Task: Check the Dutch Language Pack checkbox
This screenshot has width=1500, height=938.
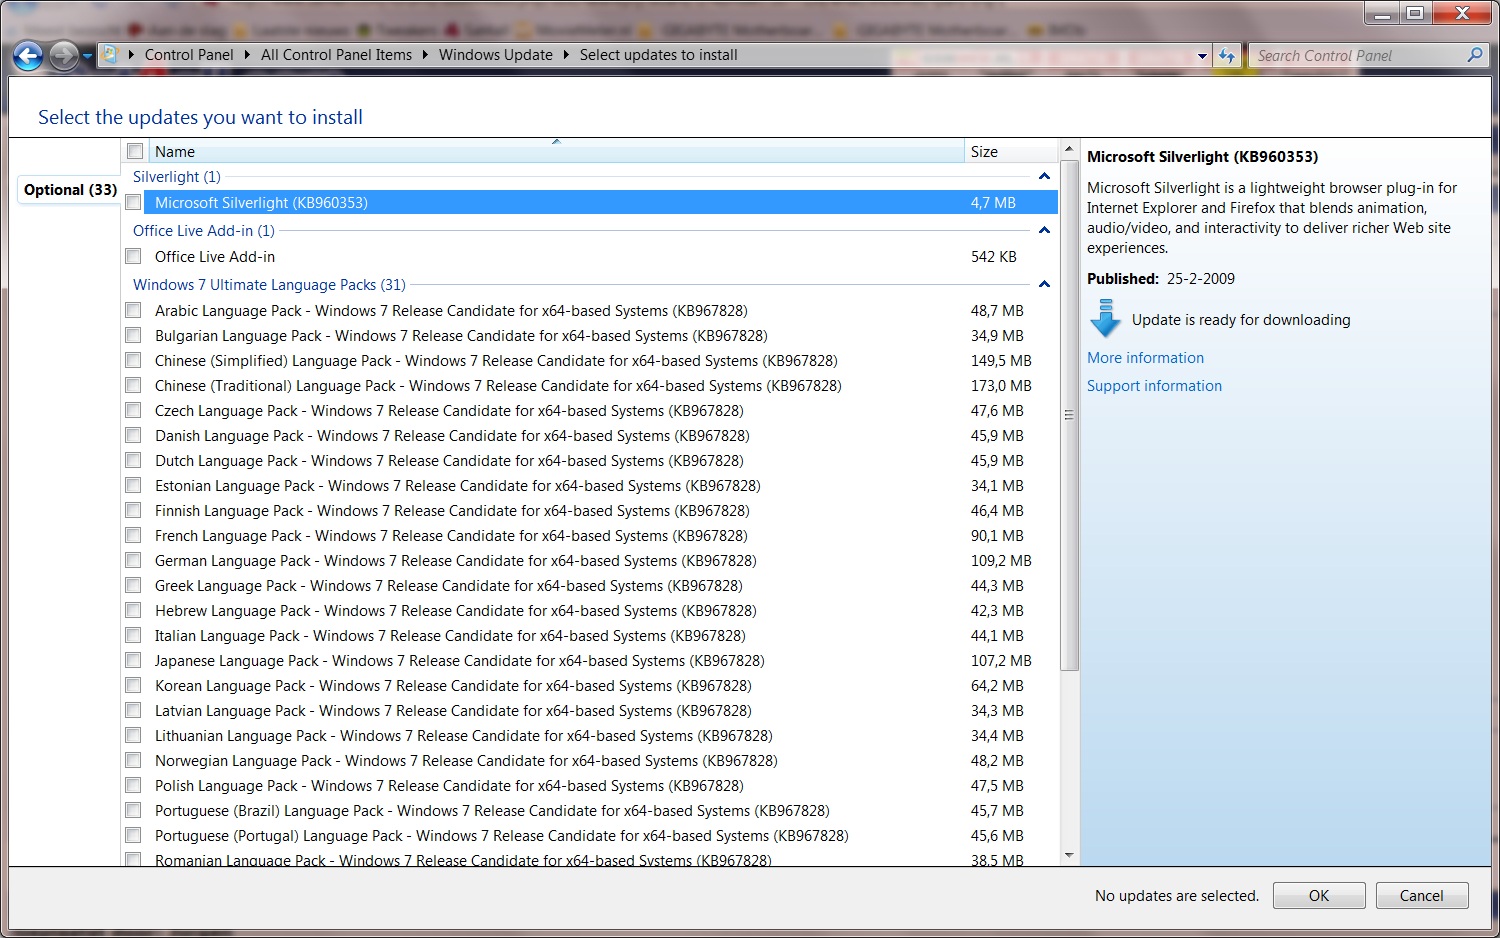Action: [133, 460]
